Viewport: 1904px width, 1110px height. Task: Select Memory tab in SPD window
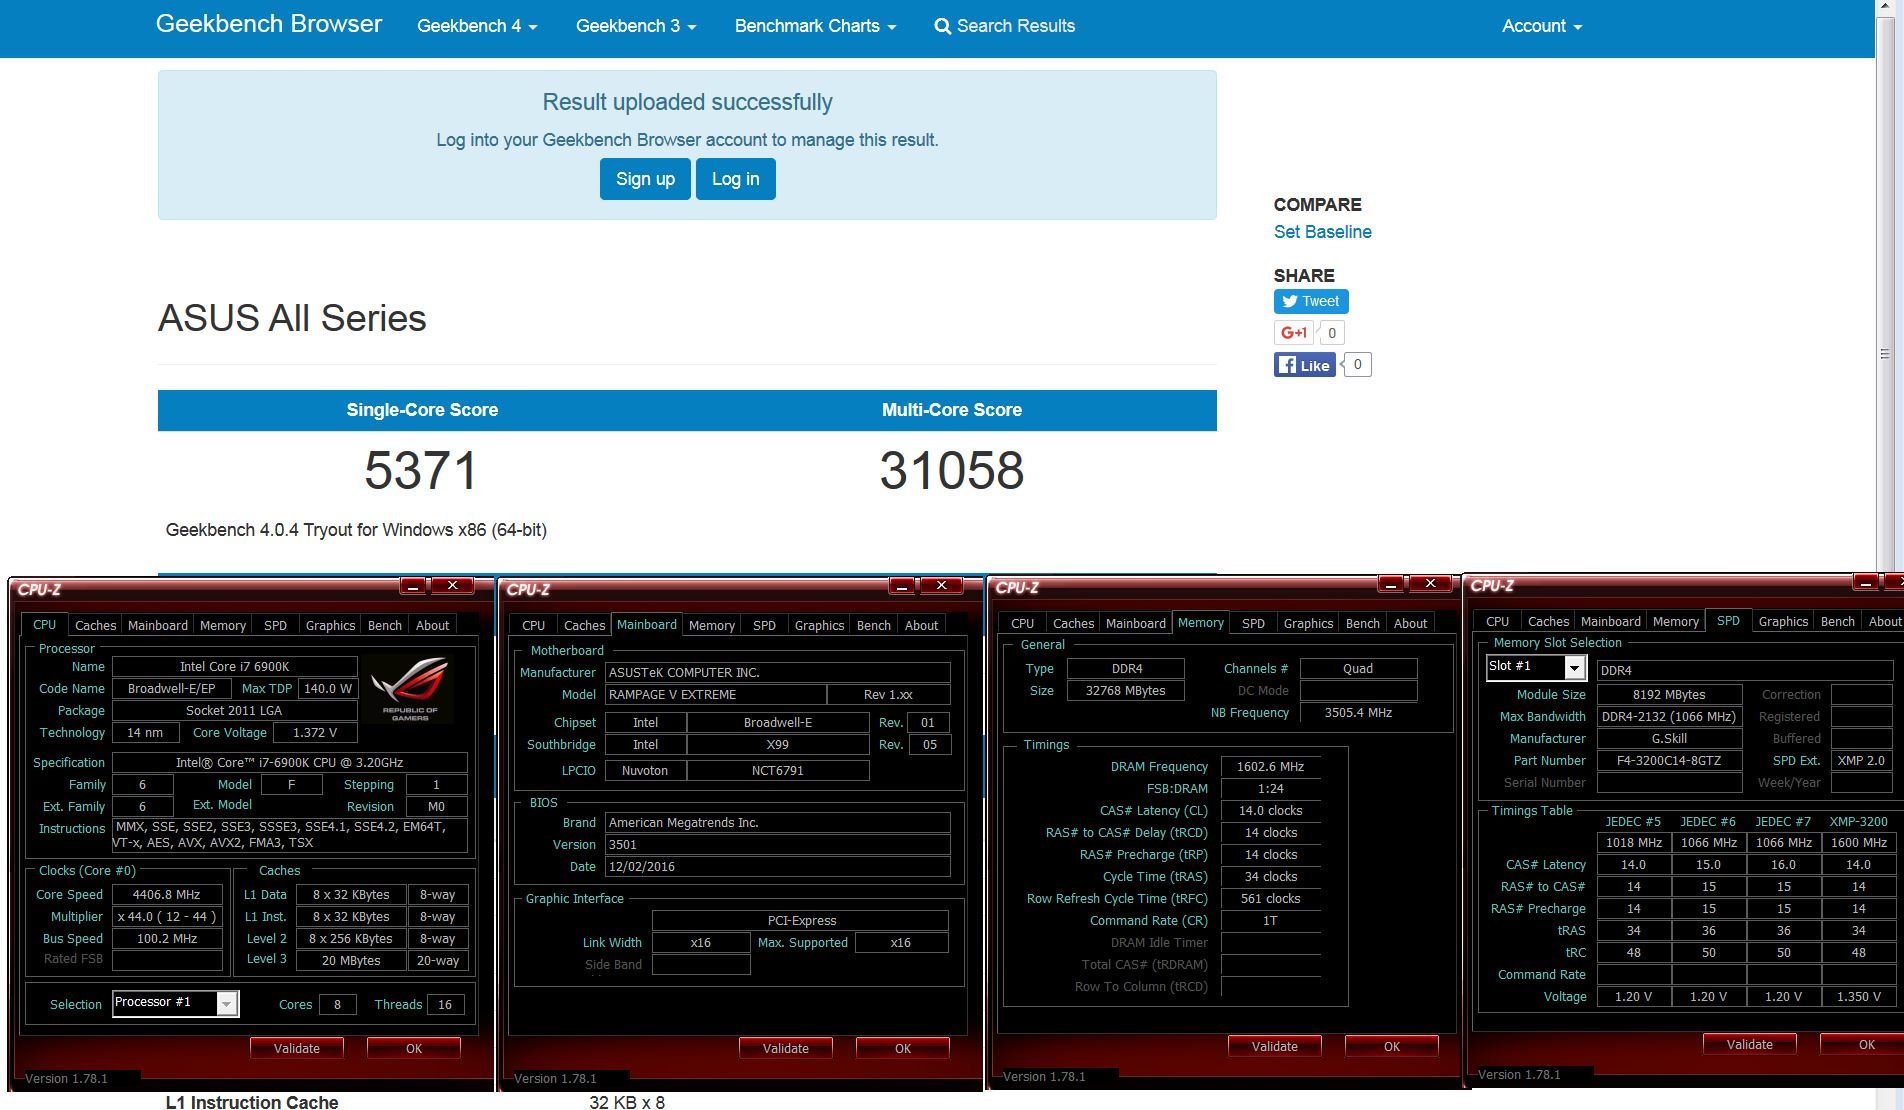pyautogui.click(x=1676, y=621)
